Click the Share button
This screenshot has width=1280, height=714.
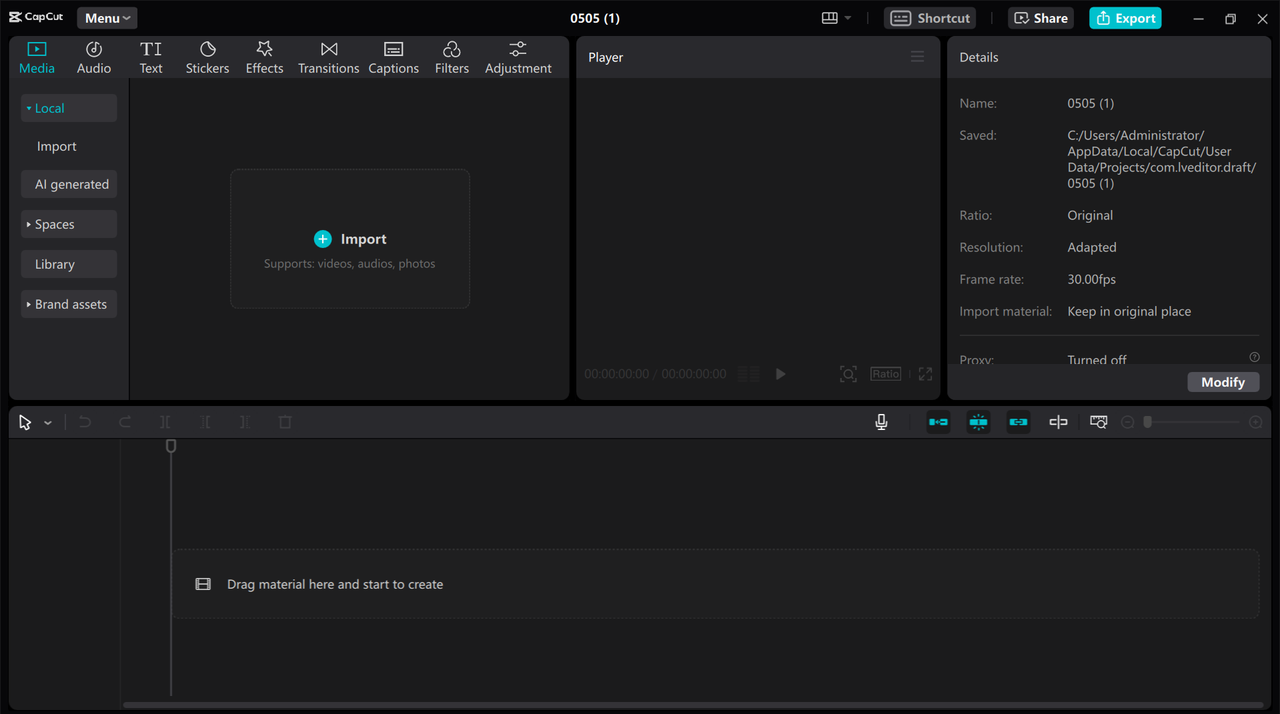coord(1040,18)
